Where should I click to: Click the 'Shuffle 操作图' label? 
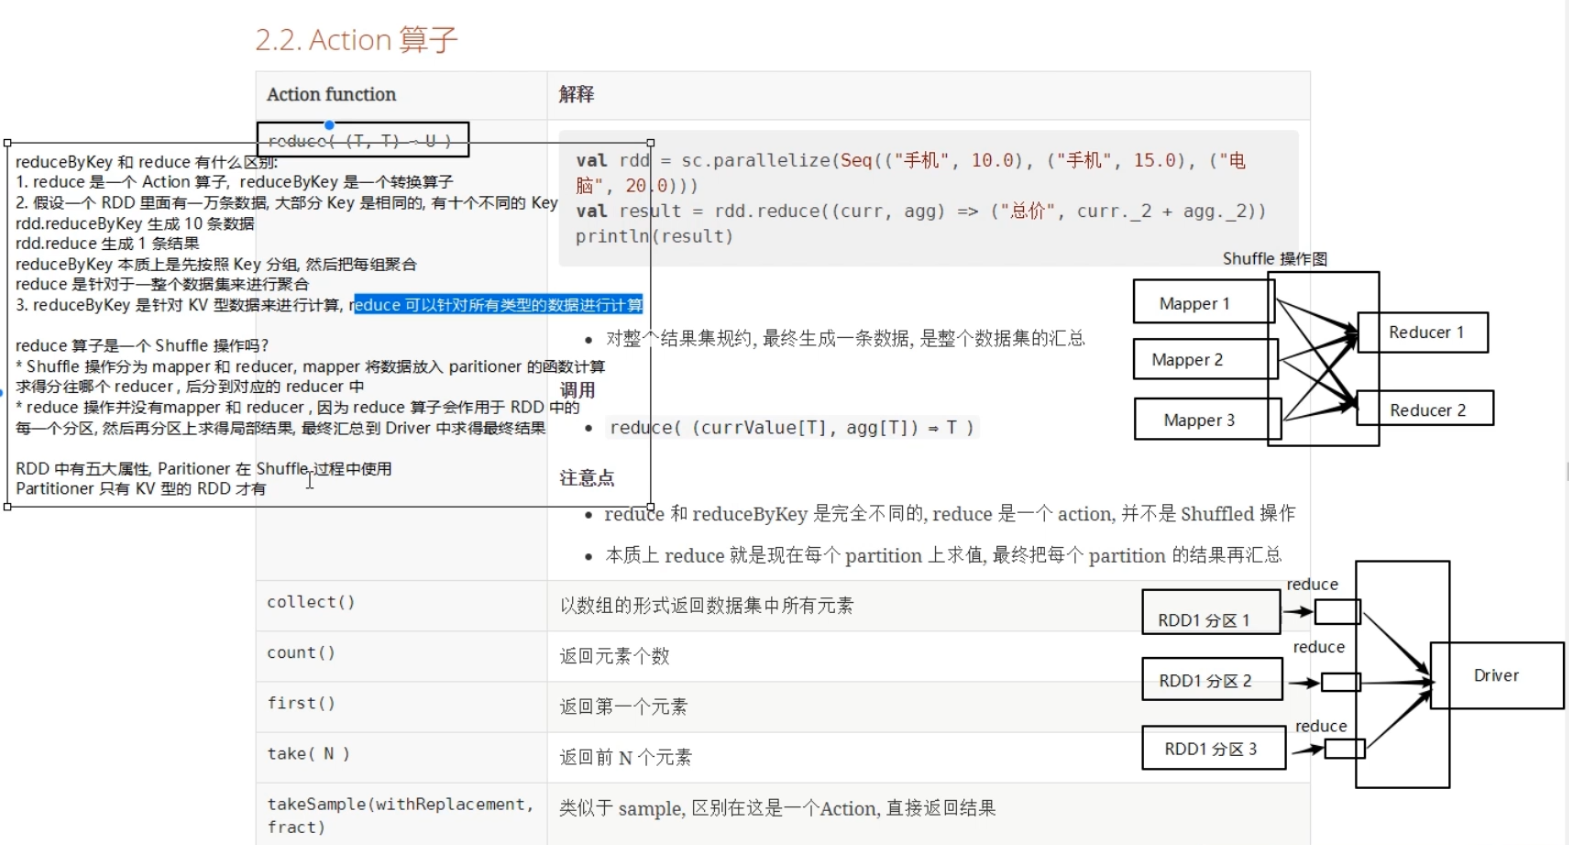coord(1275,259)
